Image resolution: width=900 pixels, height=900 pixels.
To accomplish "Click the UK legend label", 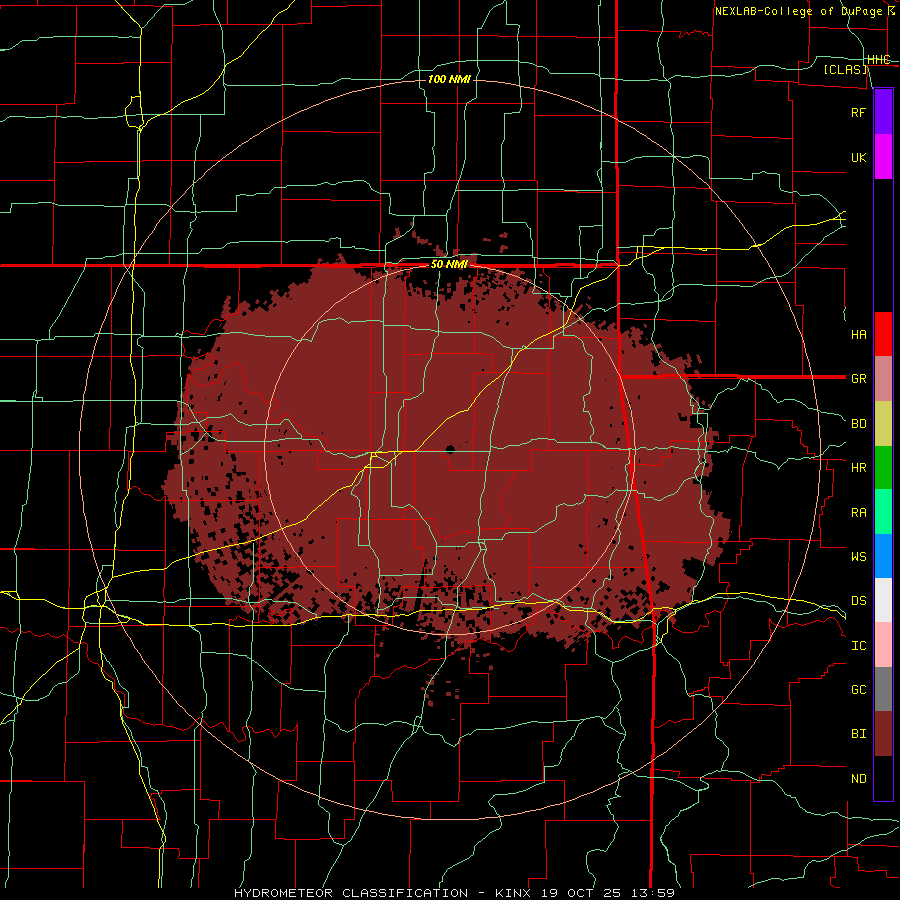I will (x=858, y=157).
